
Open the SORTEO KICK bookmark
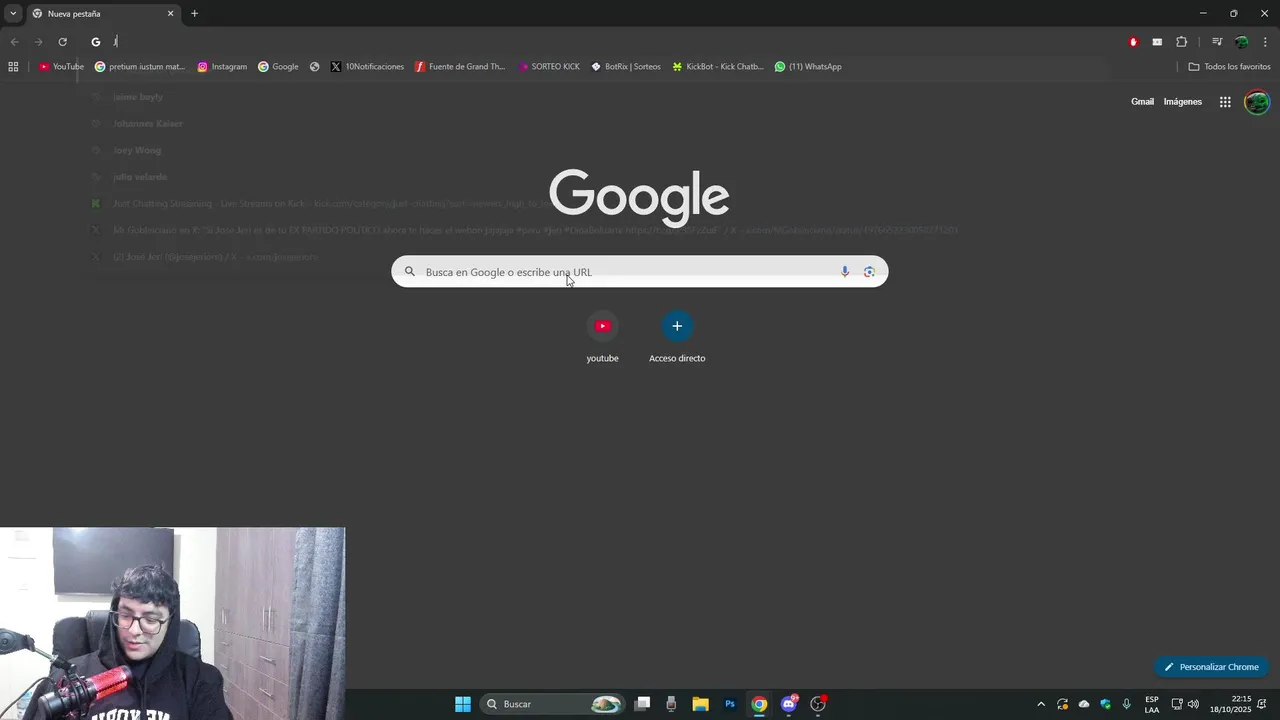point(549,67)
